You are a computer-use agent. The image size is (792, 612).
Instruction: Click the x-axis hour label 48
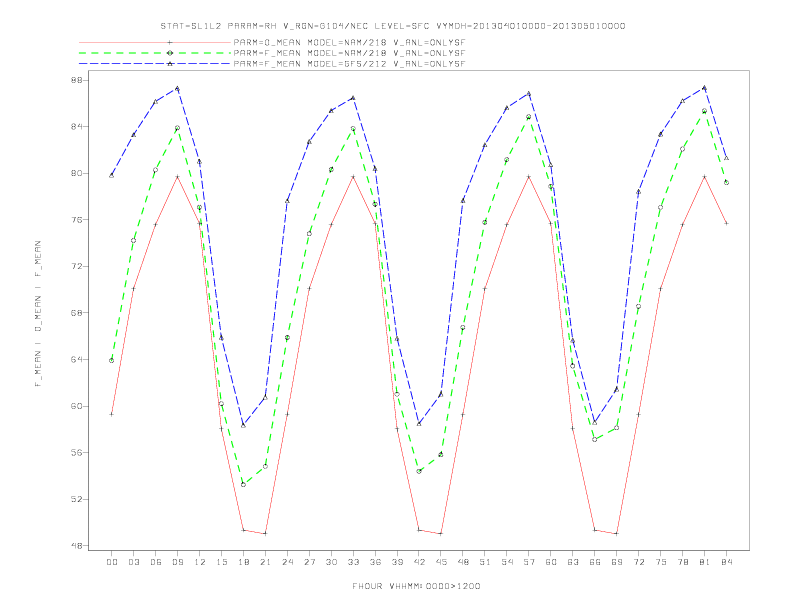463,562
